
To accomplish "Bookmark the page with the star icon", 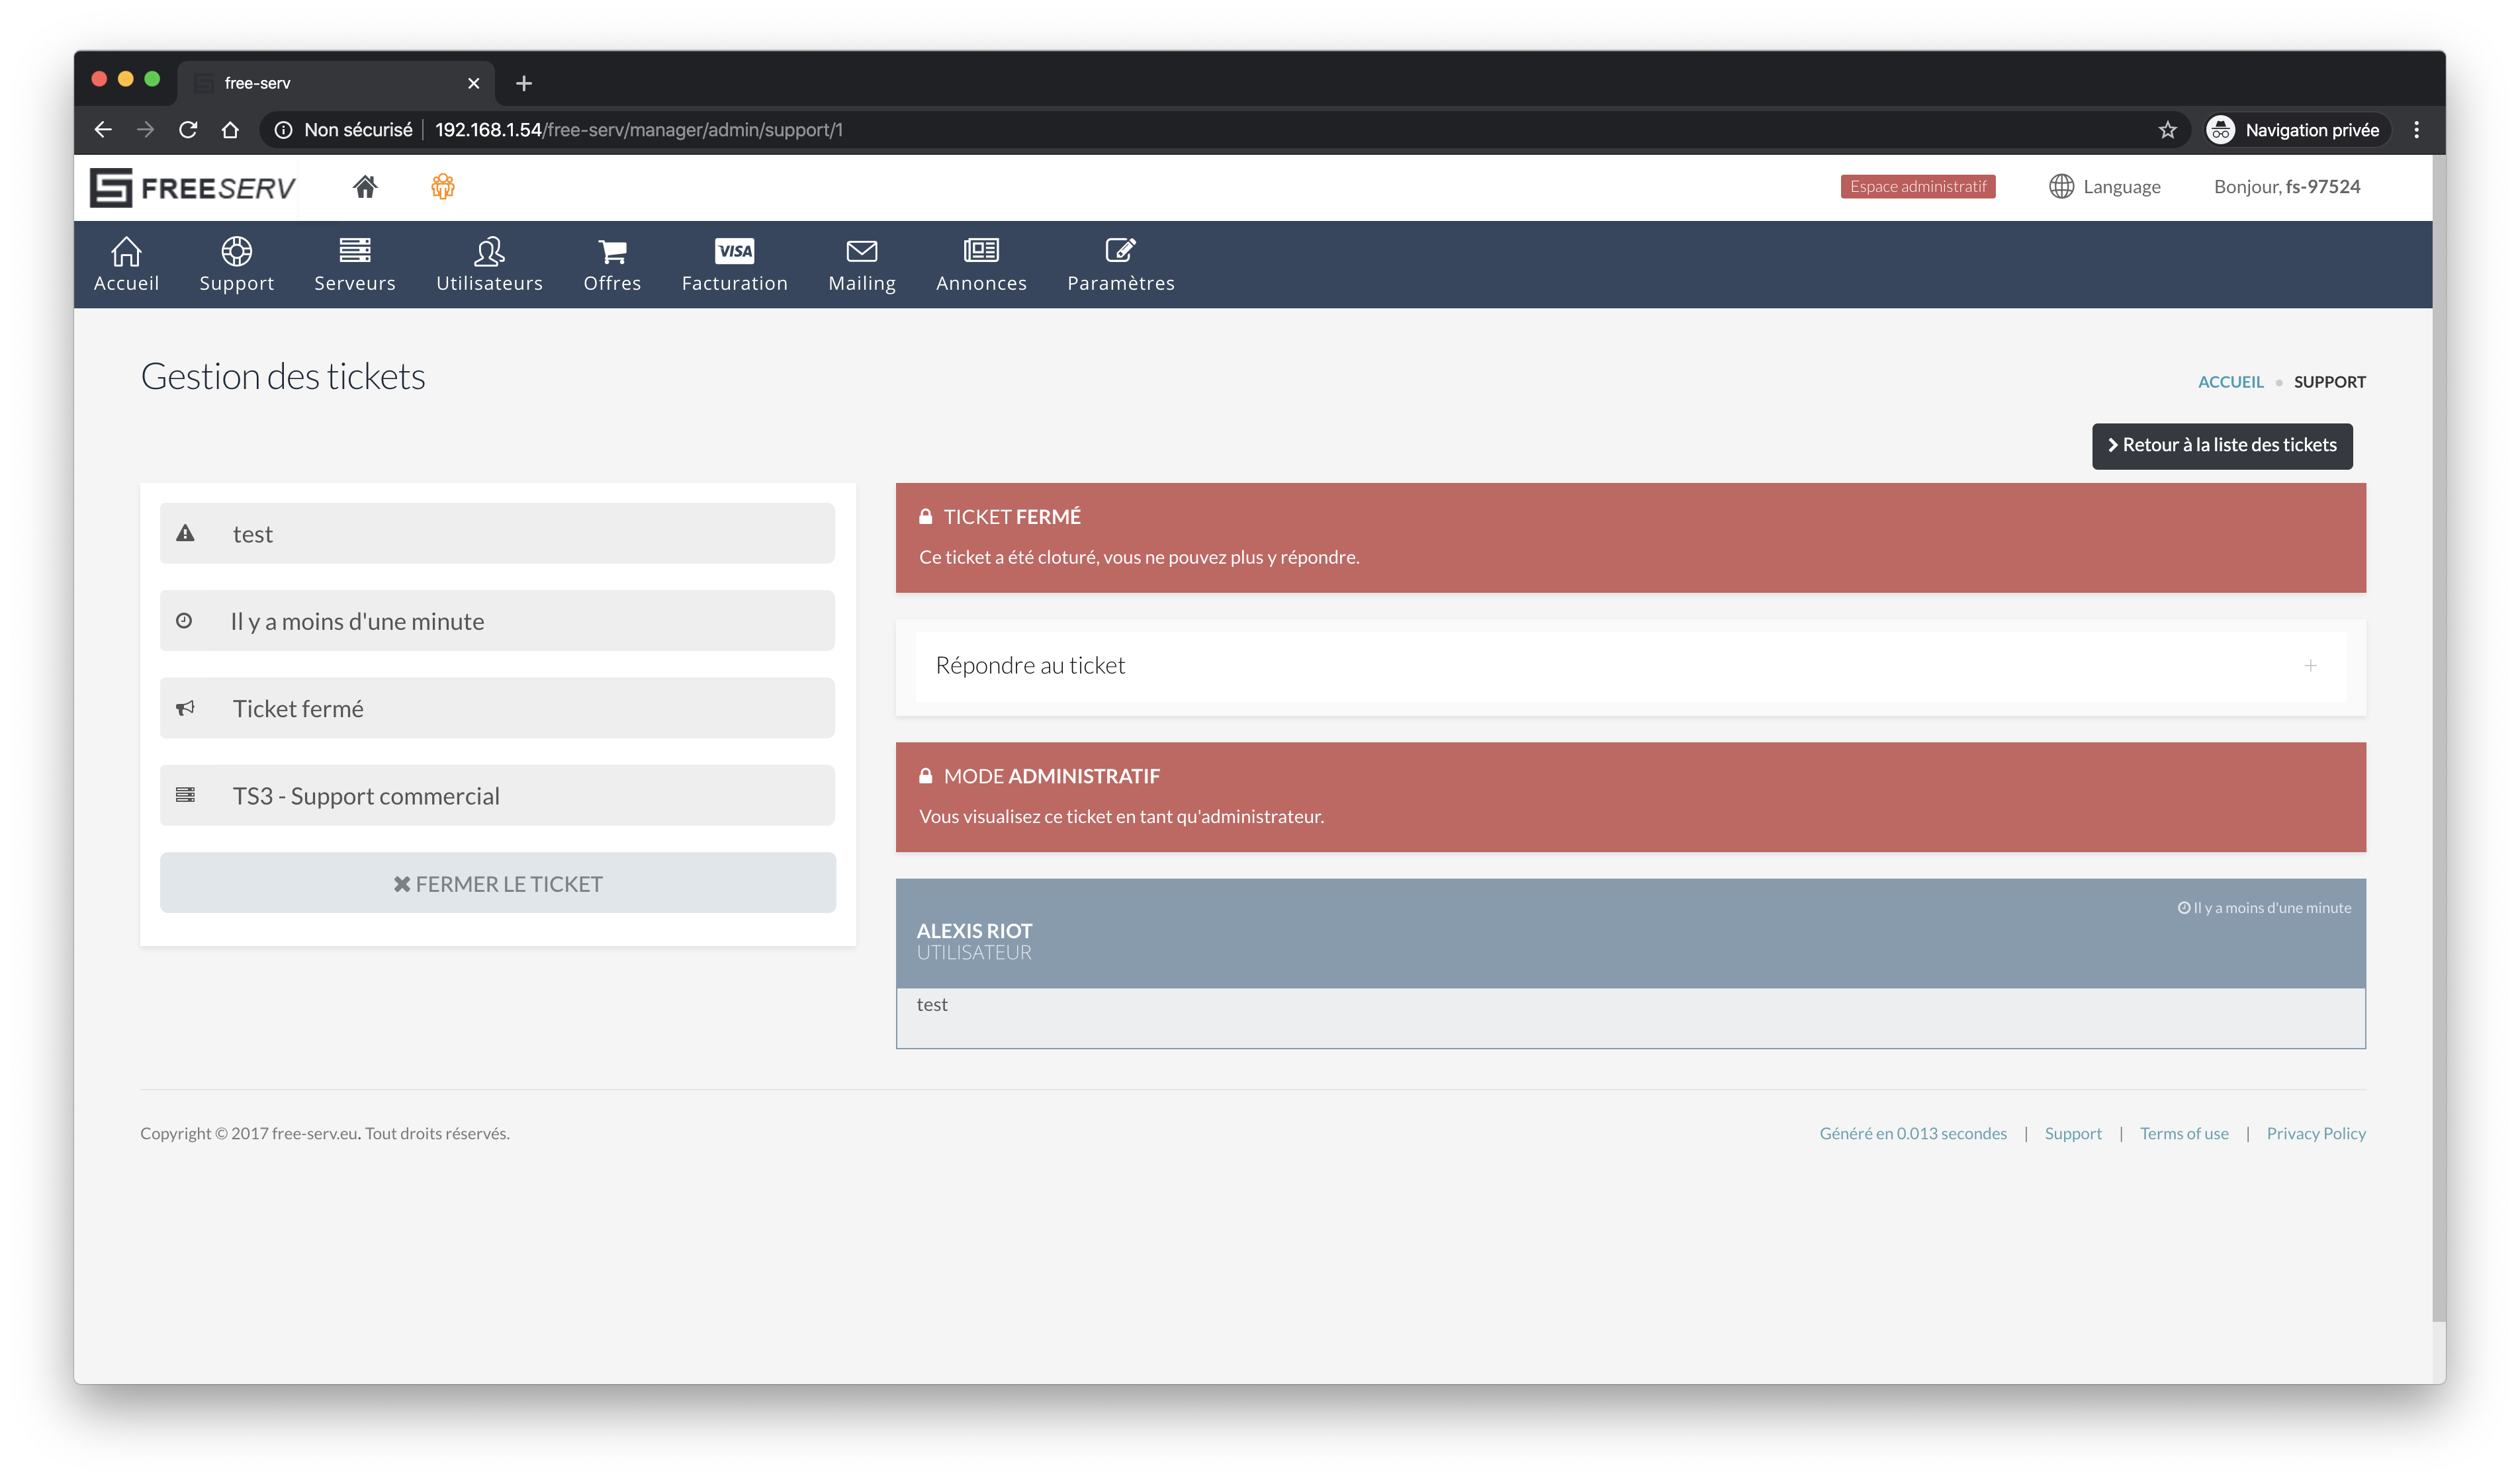I will (2166, 130).
